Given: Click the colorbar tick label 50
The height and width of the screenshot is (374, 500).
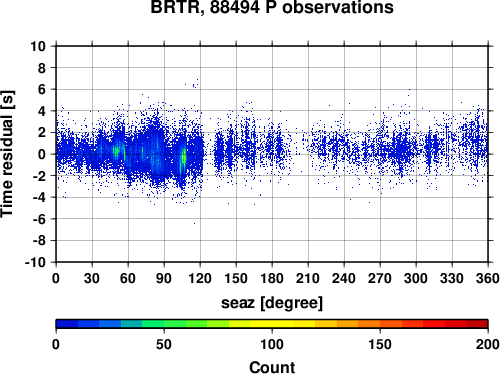Looking at the screenshot, I should click(164, 344).
